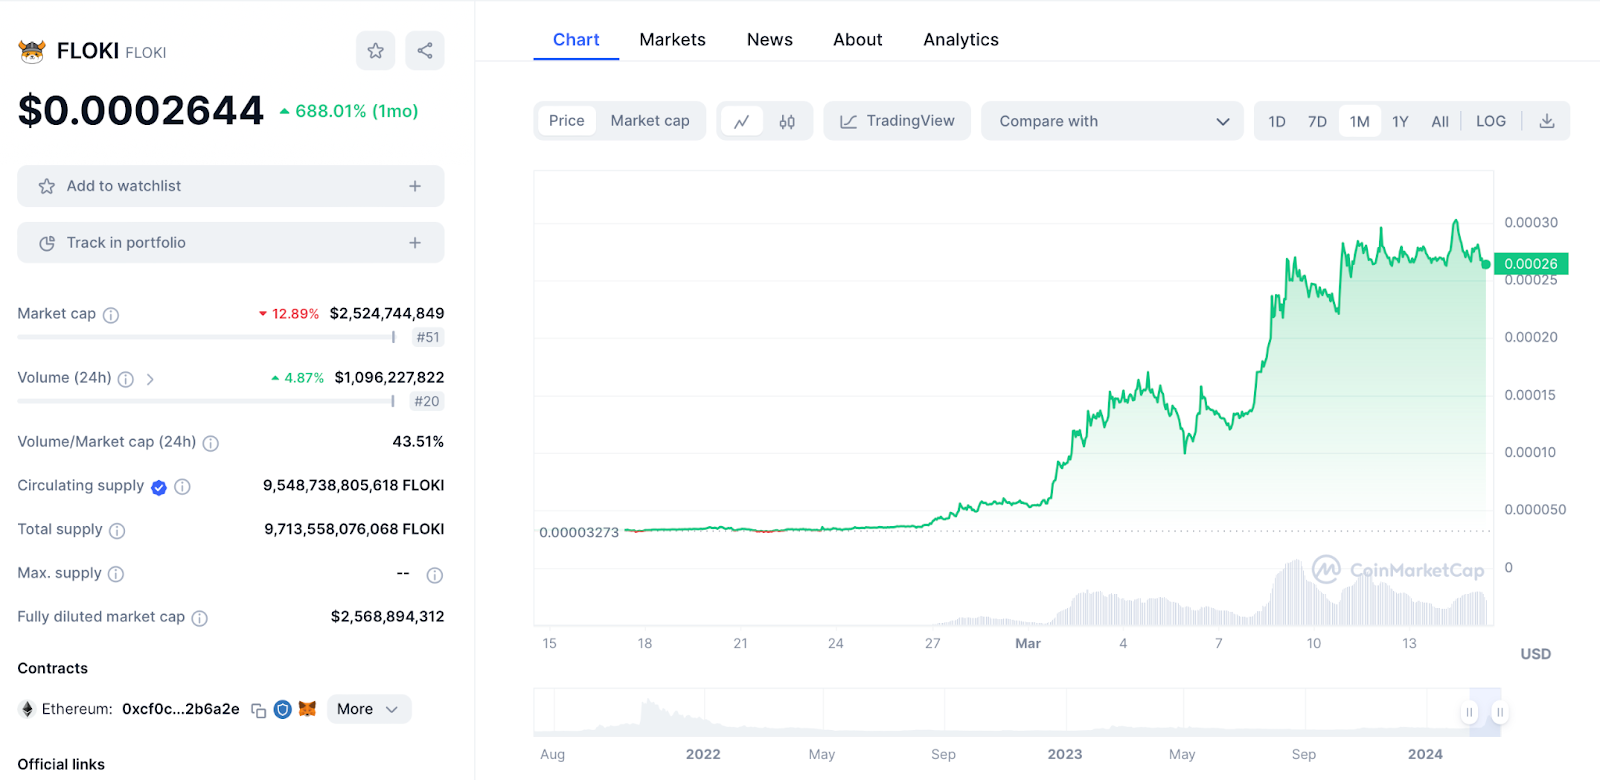Screen dimensions: 1600x780
Task: Open Total supply info icon
Action: [117, 531]
